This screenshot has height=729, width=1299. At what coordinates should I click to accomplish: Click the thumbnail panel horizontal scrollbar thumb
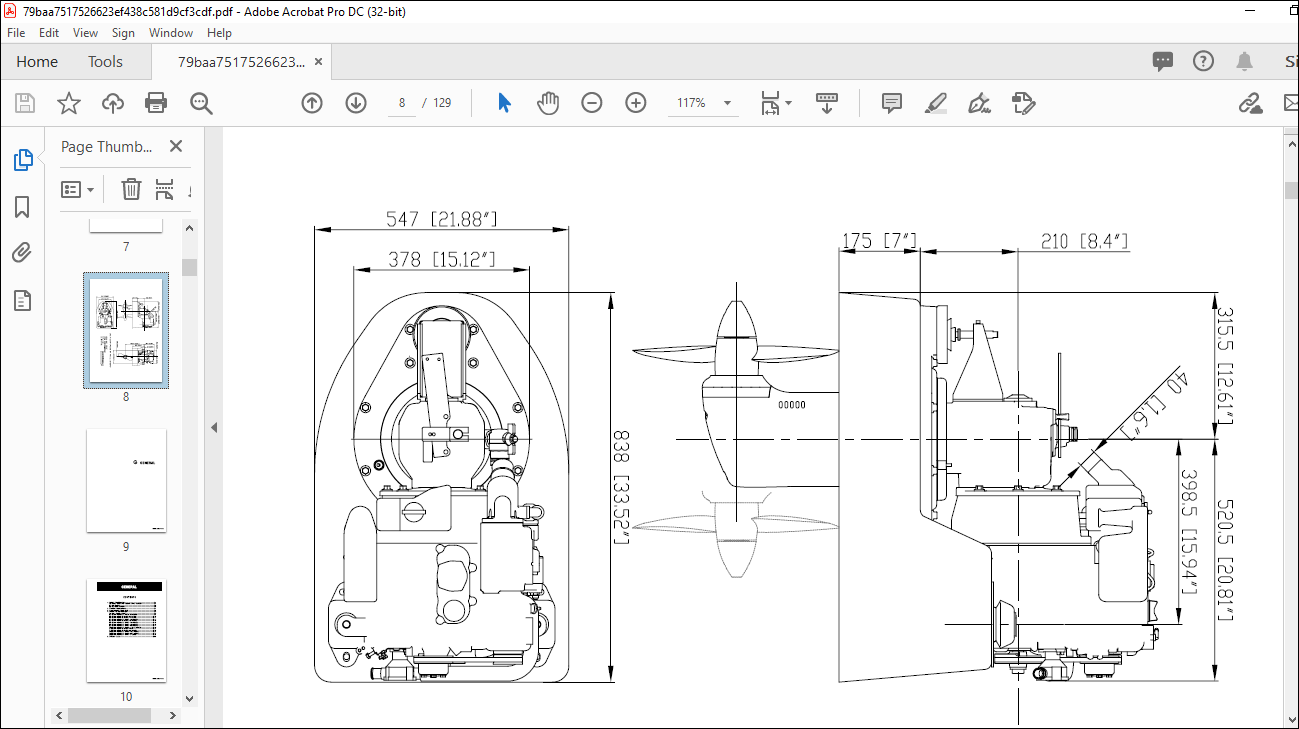point(109,716)
